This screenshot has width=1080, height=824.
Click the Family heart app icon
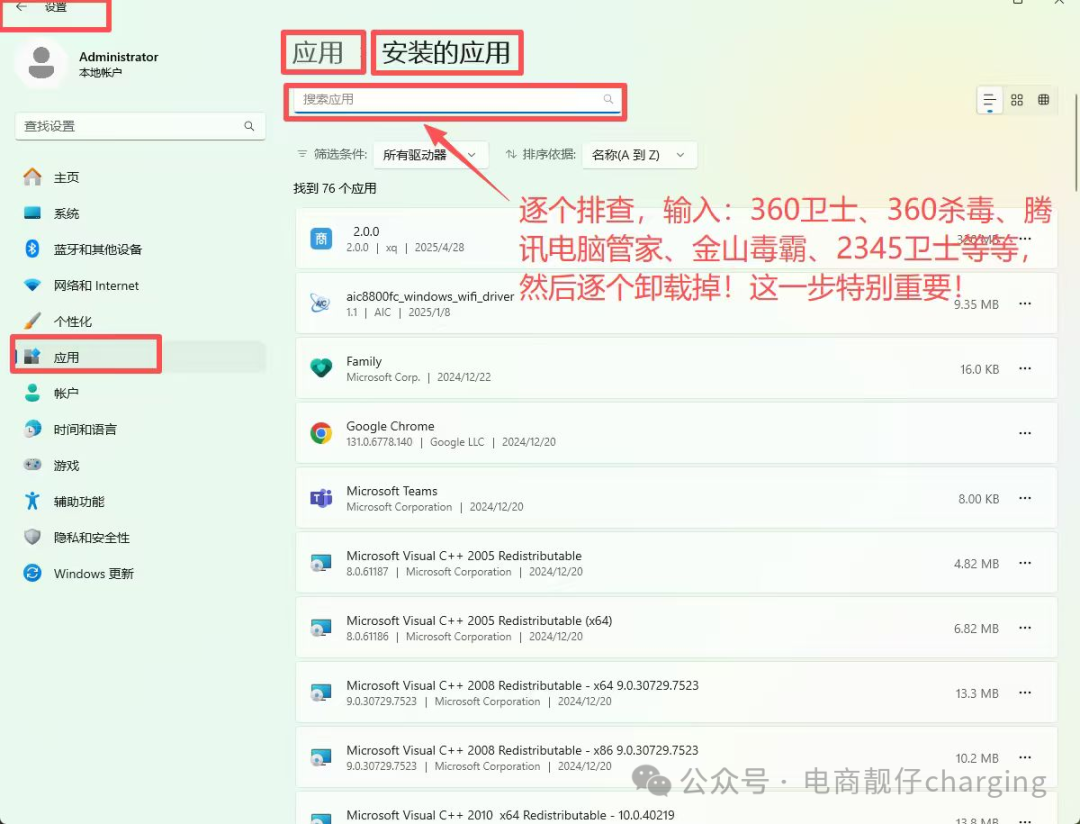point(321,368)
